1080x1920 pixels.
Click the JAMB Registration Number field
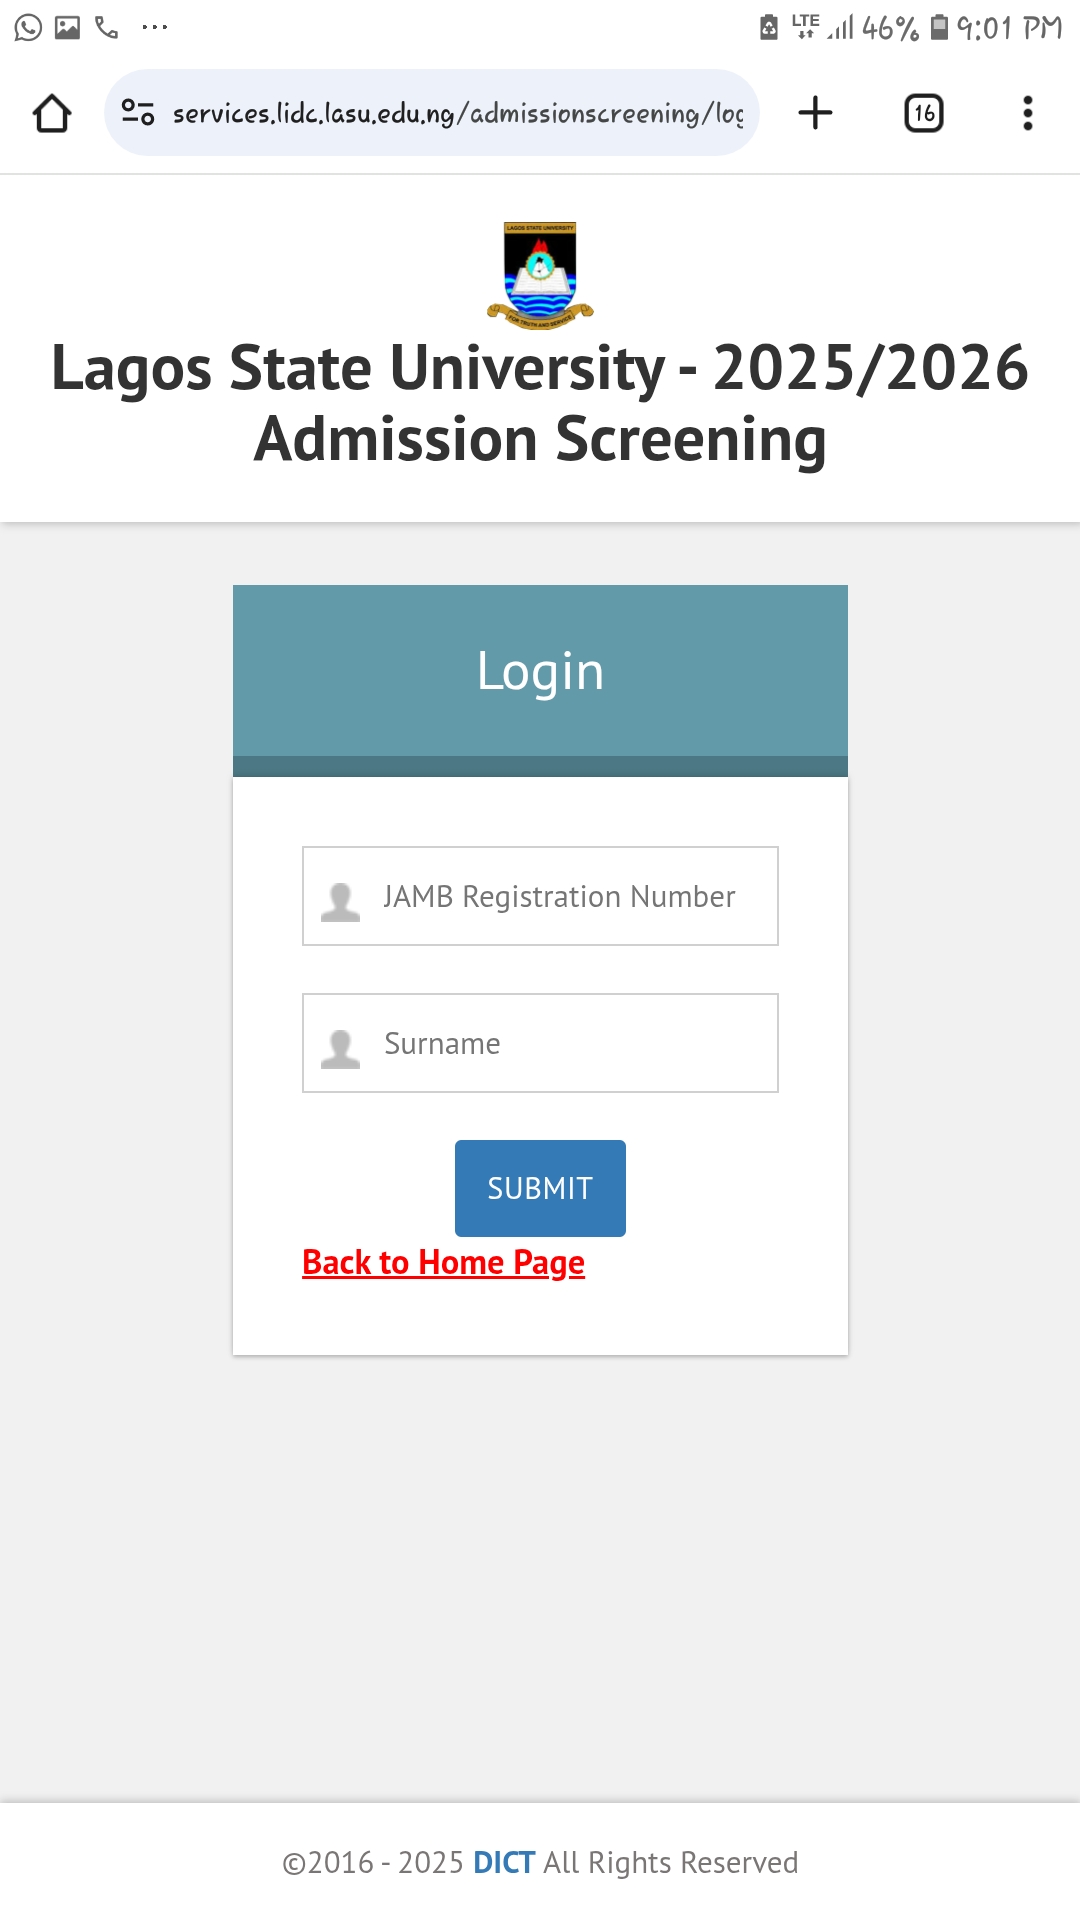(540, 896)
